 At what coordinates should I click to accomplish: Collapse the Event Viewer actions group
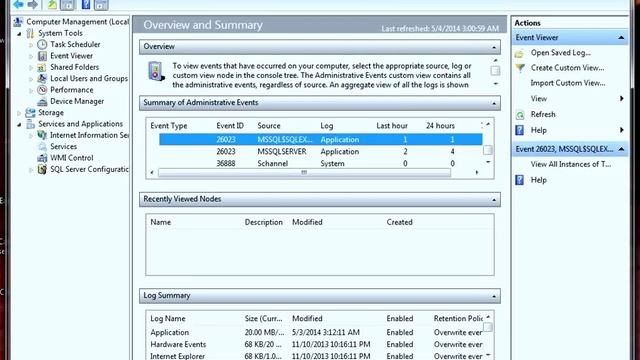621,38
